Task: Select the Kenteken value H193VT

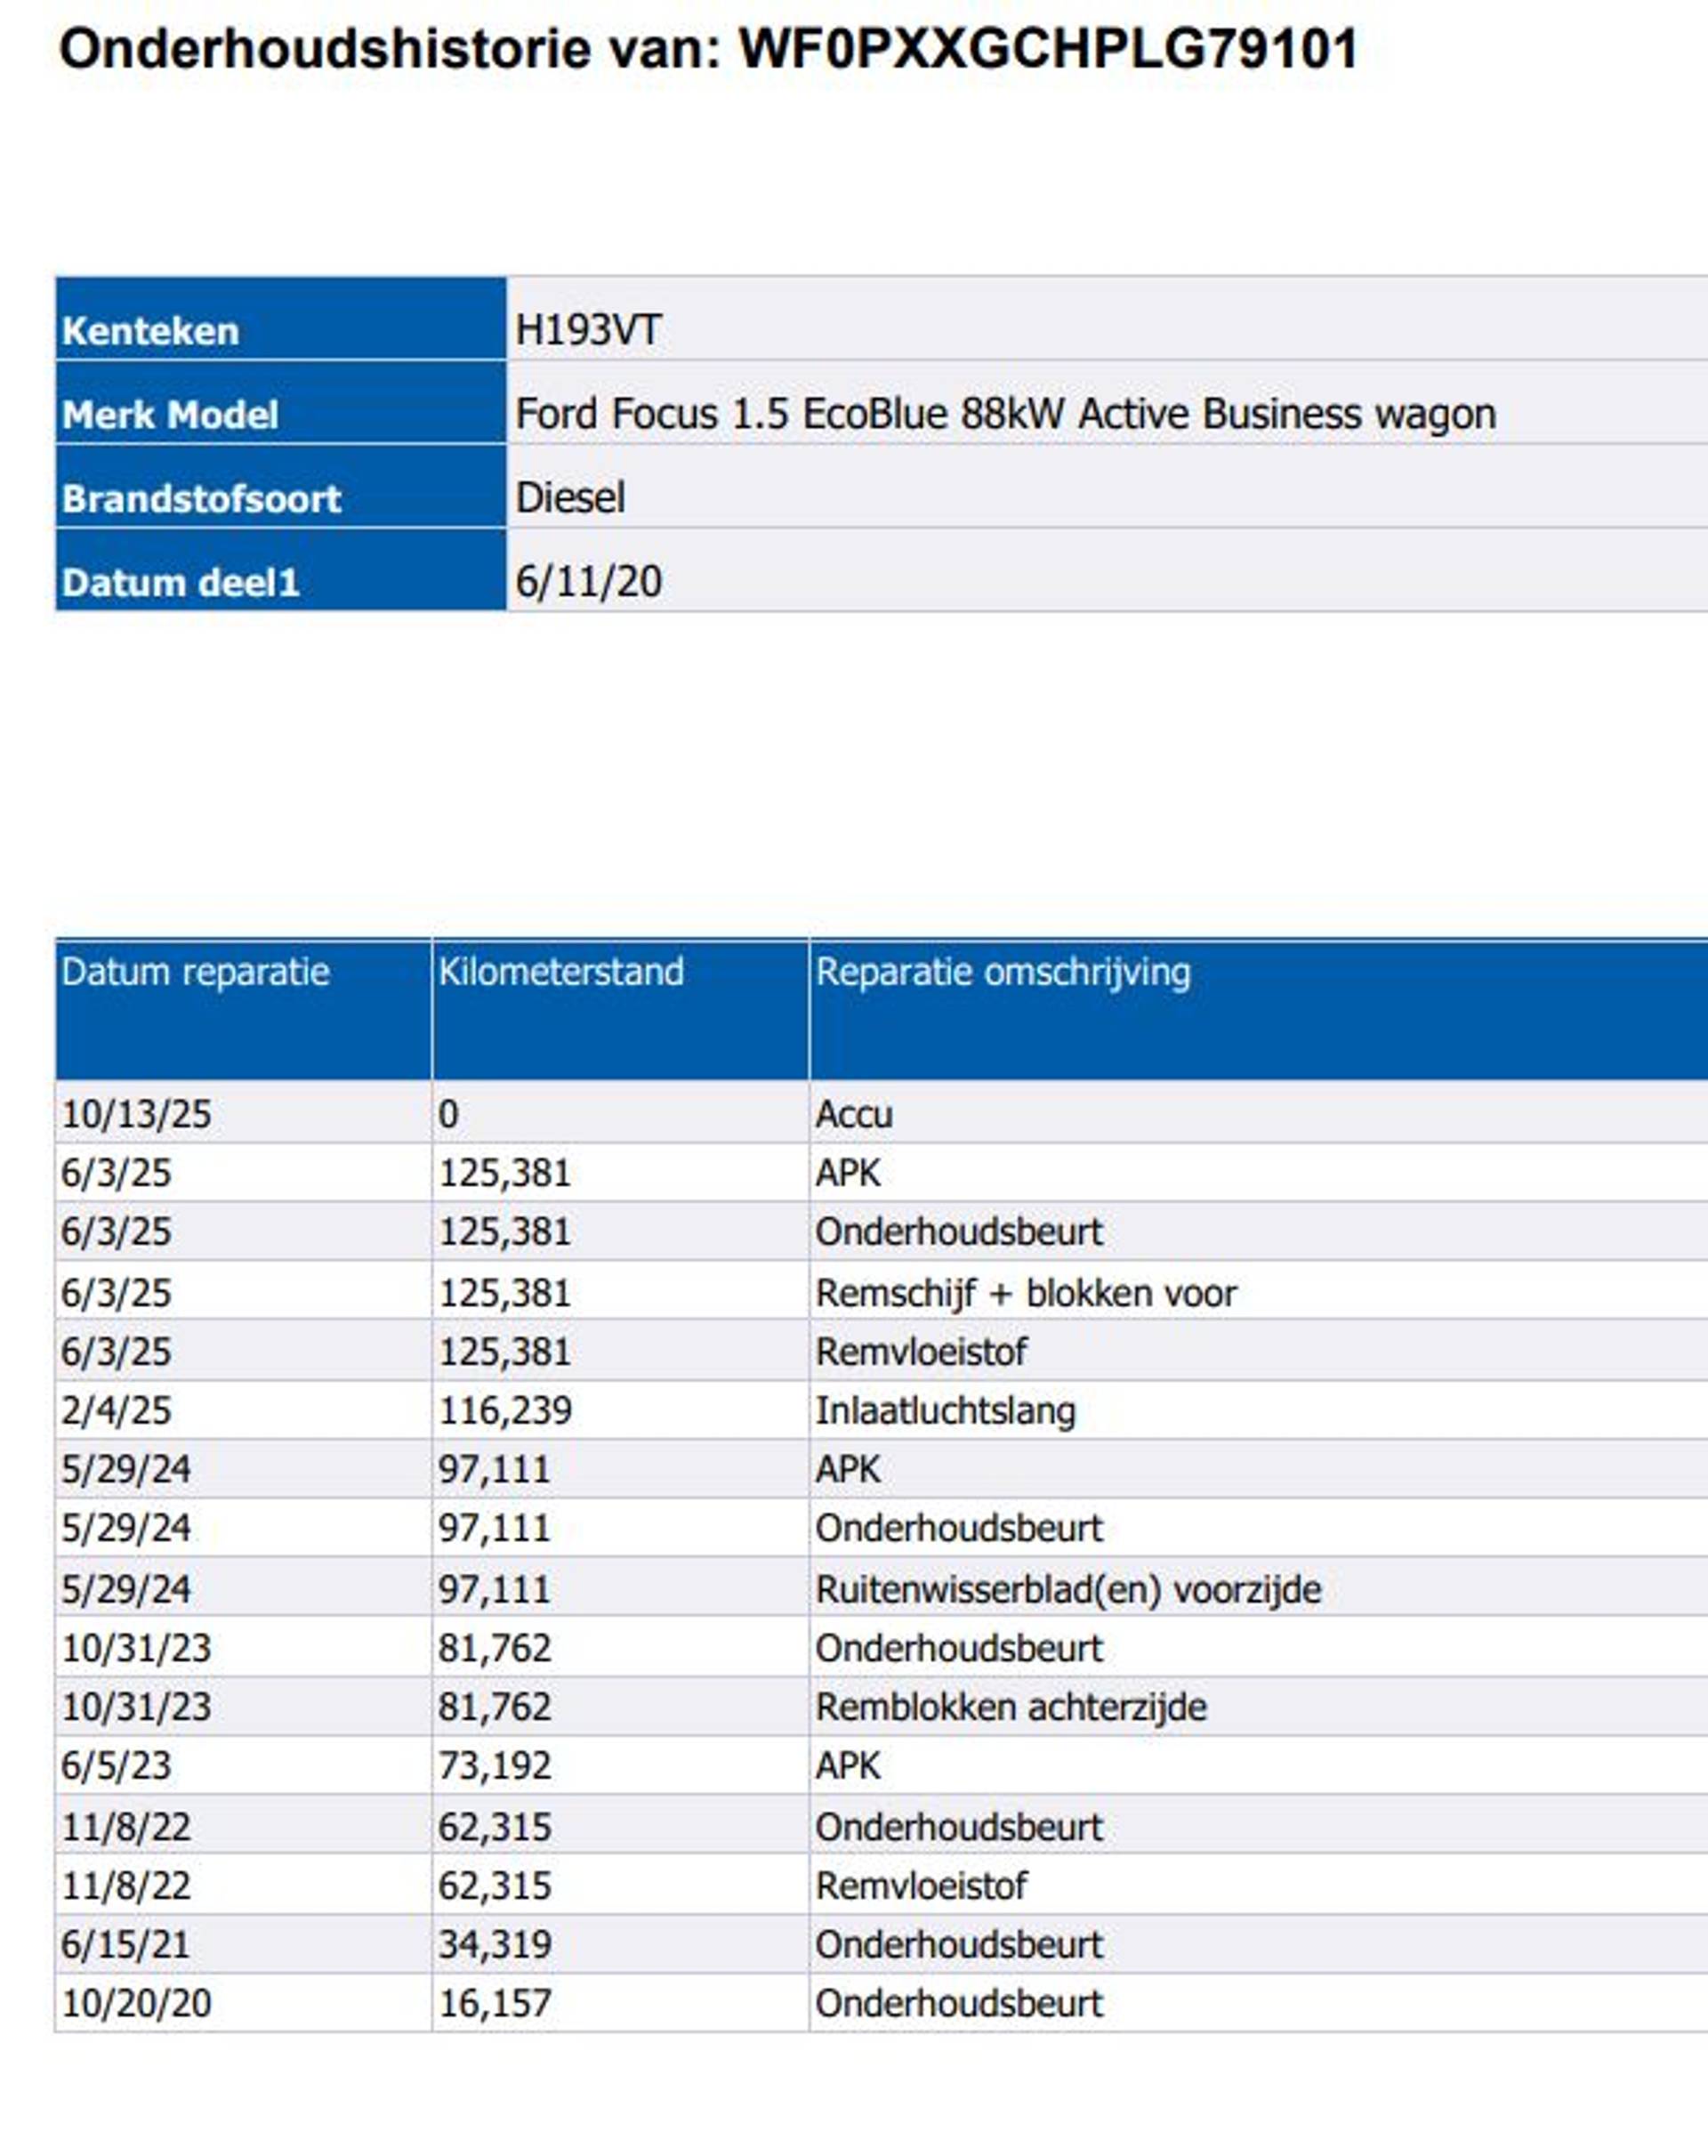Action: (x=588, y=330)
